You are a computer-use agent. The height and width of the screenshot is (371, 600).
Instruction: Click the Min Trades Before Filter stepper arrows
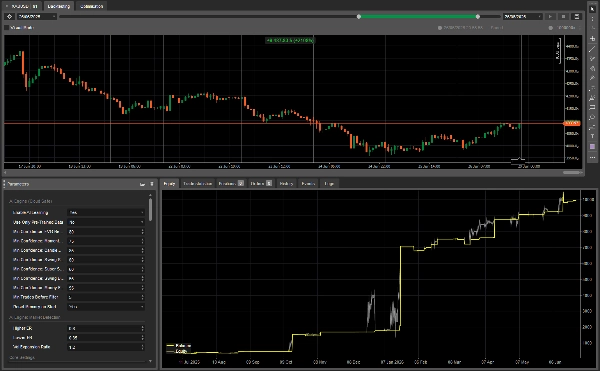[x=142, y=297]
